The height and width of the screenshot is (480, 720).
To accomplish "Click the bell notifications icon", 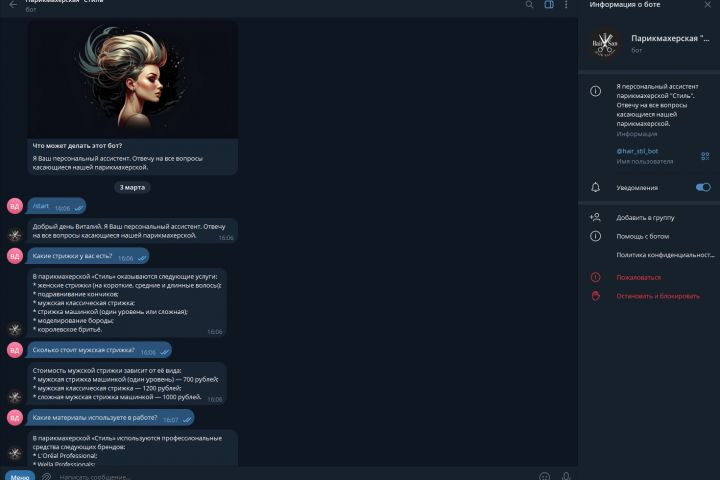I will [596, 187].
